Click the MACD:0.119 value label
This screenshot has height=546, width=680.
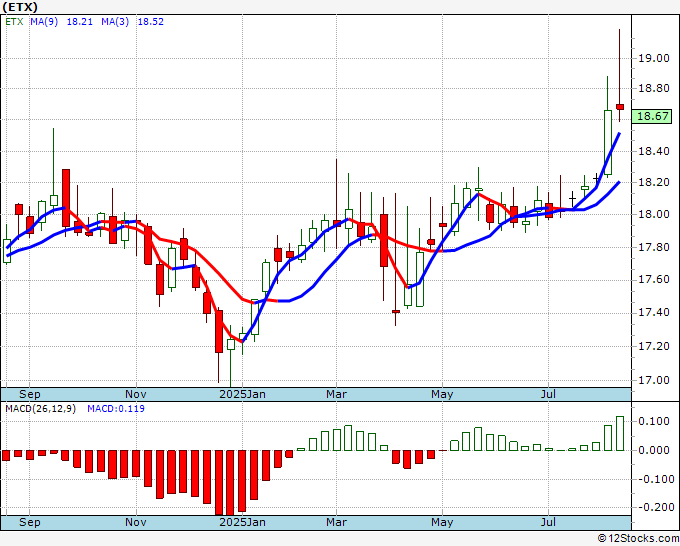coord(116,409)
